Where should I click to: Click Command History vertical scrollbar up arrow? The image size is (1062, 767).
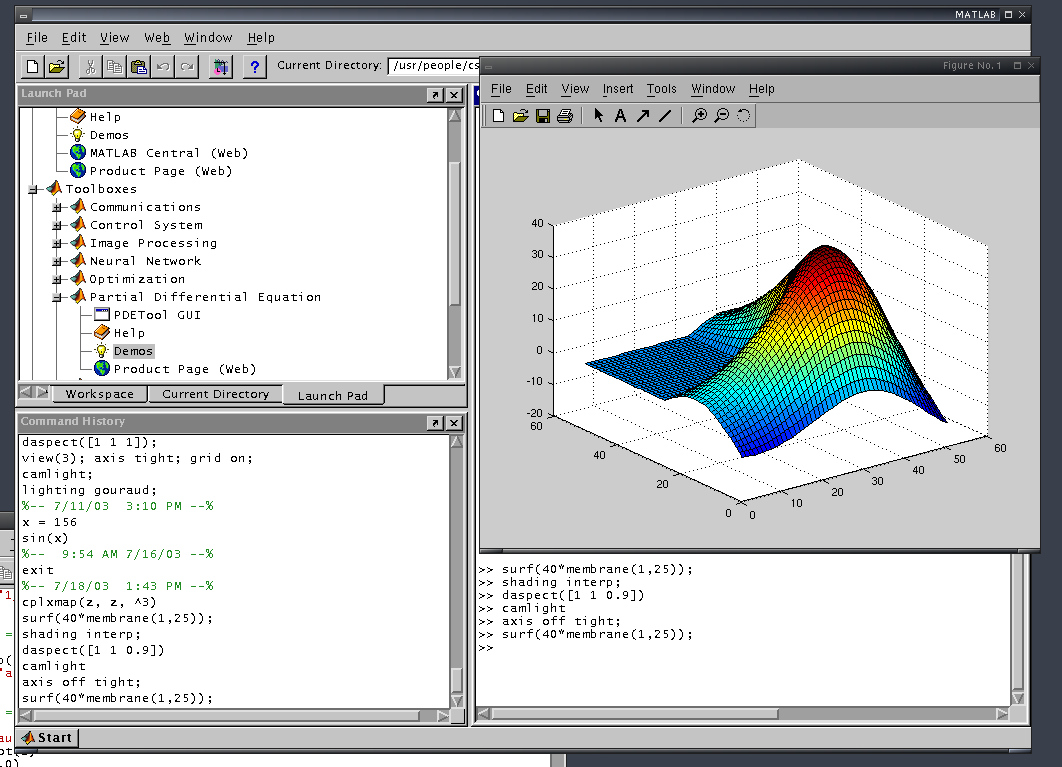456,442
